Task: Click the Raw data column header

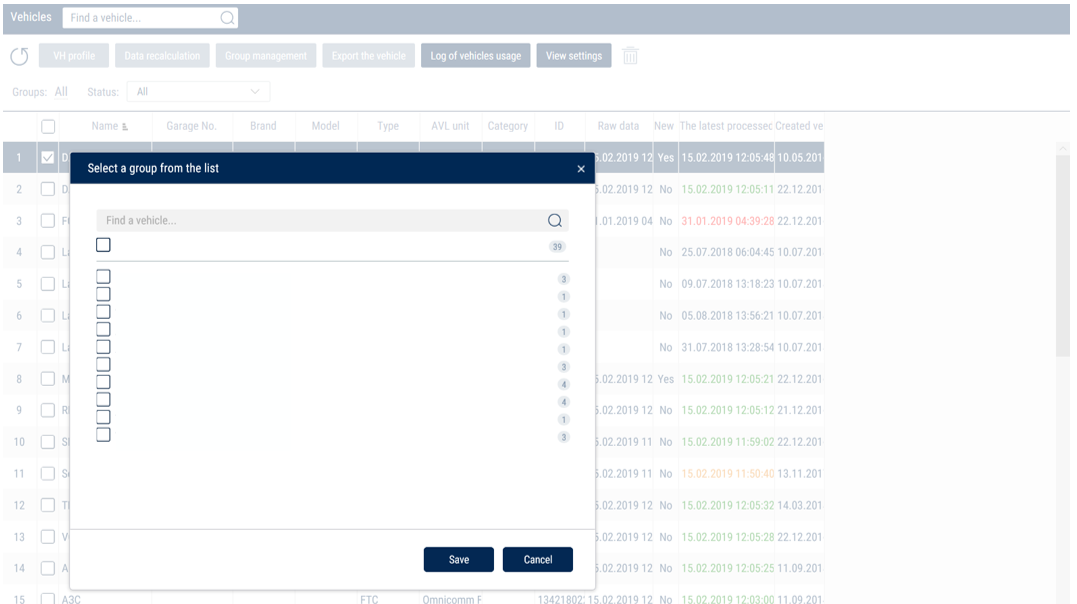Action: click(x=618, y=126)
